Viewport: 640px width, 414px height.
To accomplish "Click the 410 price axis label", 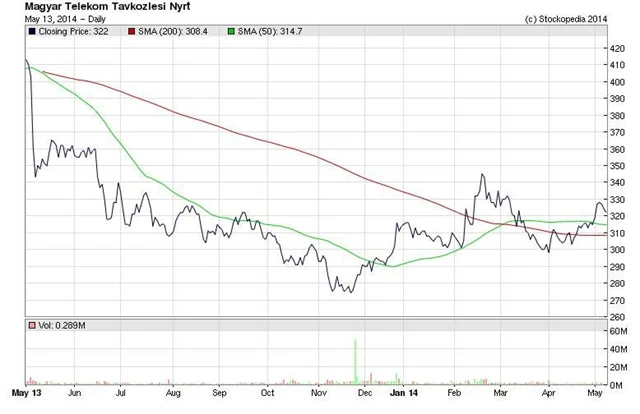I will tap(617, 65).
